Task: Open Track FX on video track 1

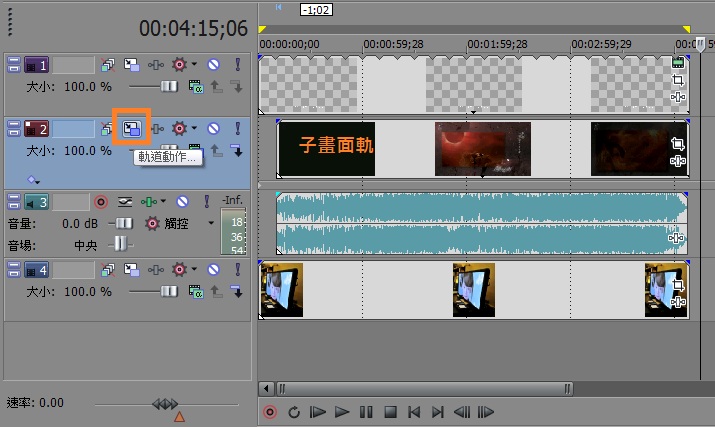Action: (155, 65)
